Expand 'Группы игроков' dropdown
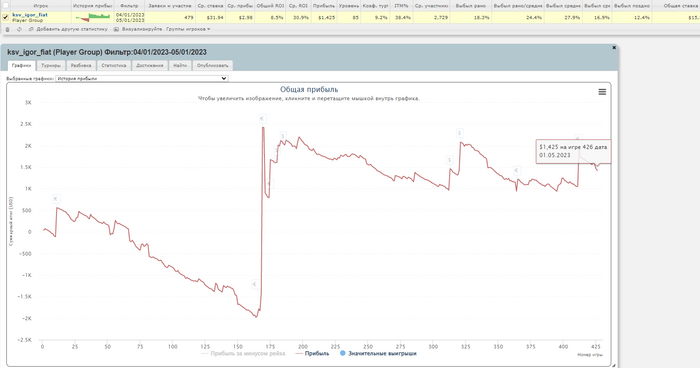The image size is (700, 368). point(188,29)
